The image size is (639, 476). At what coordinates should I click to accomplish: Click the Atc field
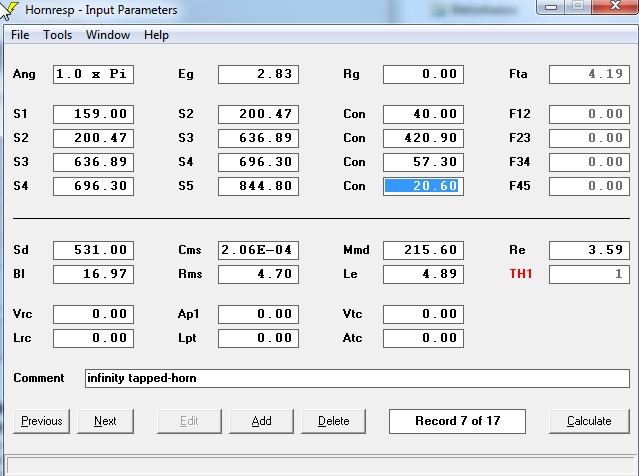423,338
